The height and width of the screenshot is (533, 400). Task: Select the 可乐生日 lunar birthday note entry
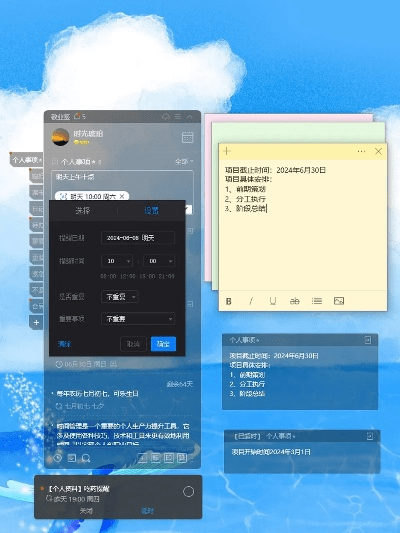point(97,394)
